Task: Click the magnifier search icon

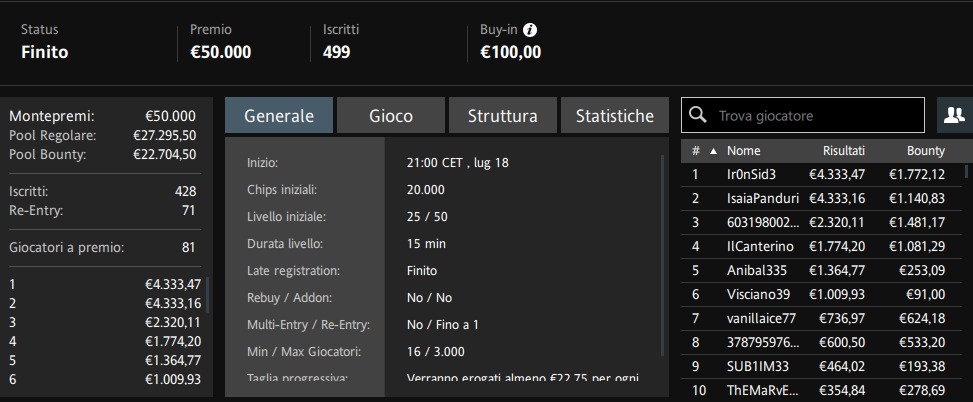Action: coord(698,115)
